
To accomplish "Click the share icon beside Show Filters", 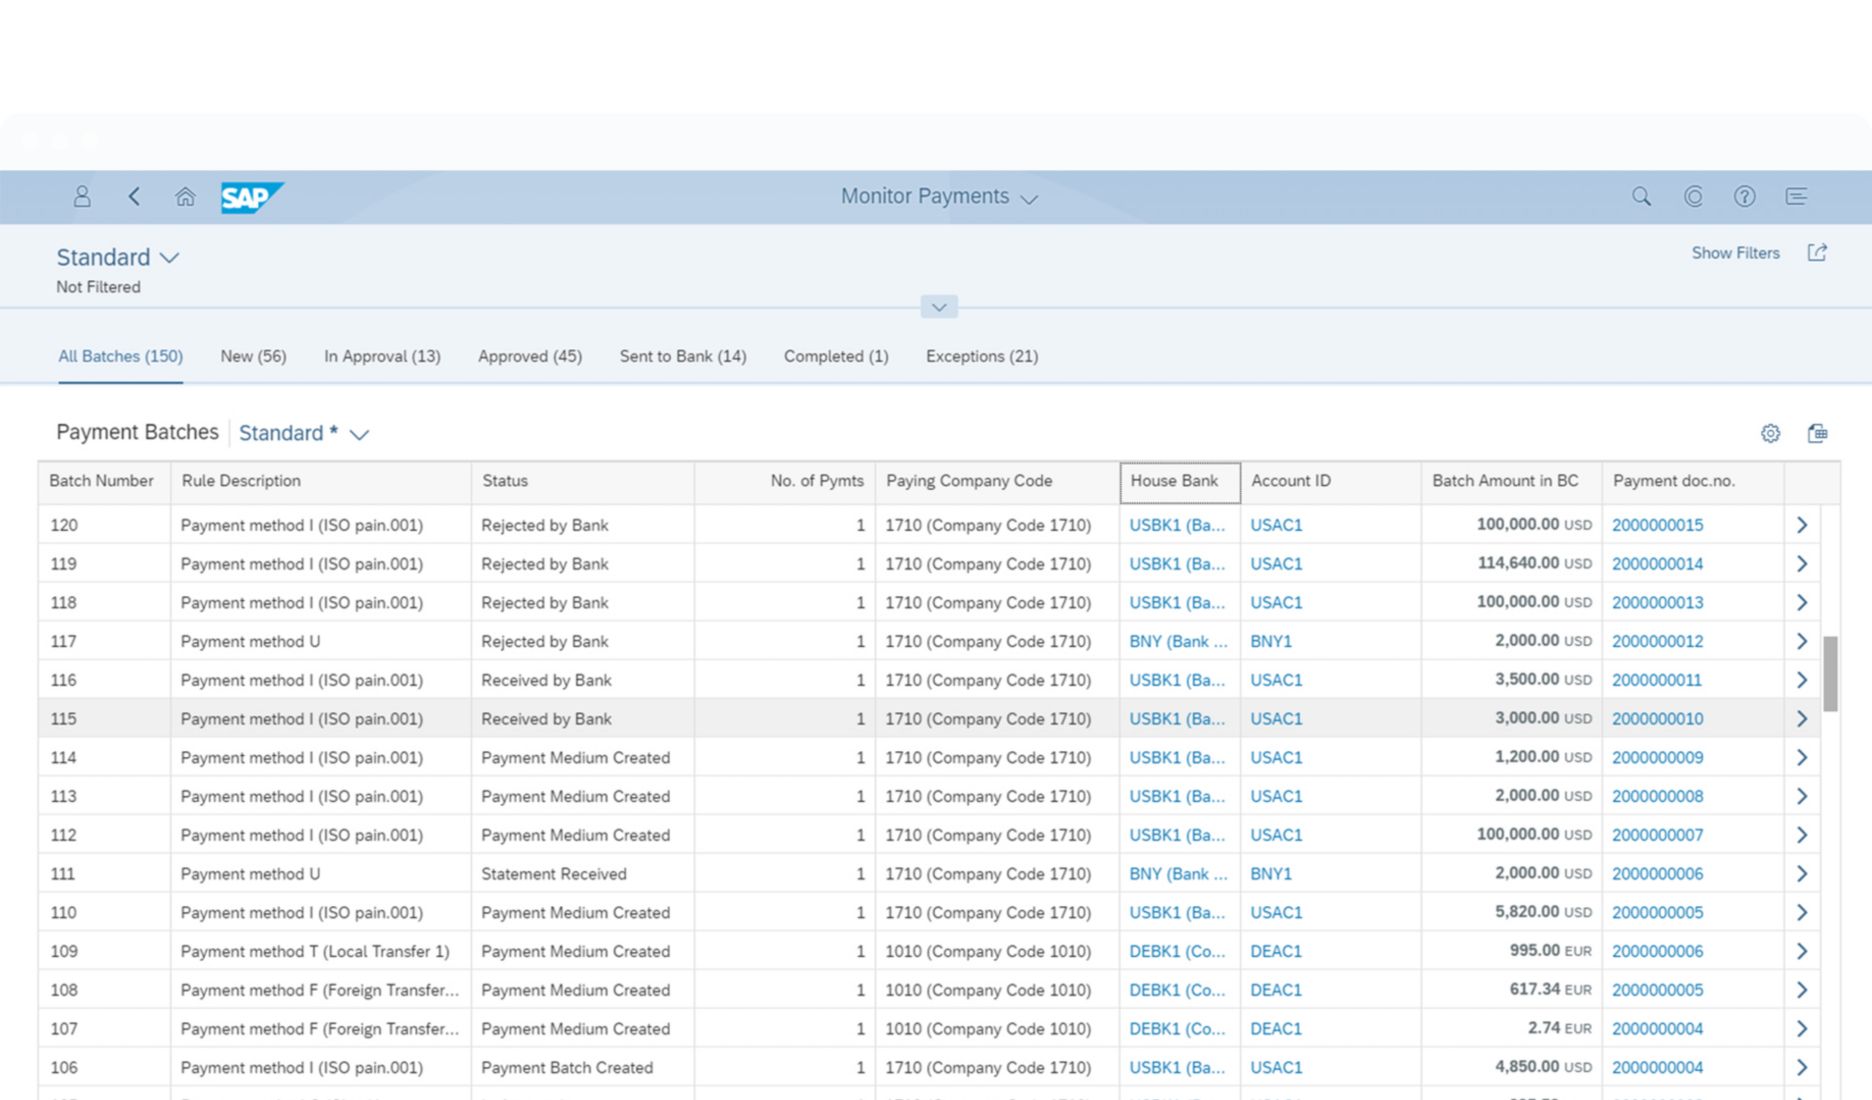I will click(x=1817, y=253).
